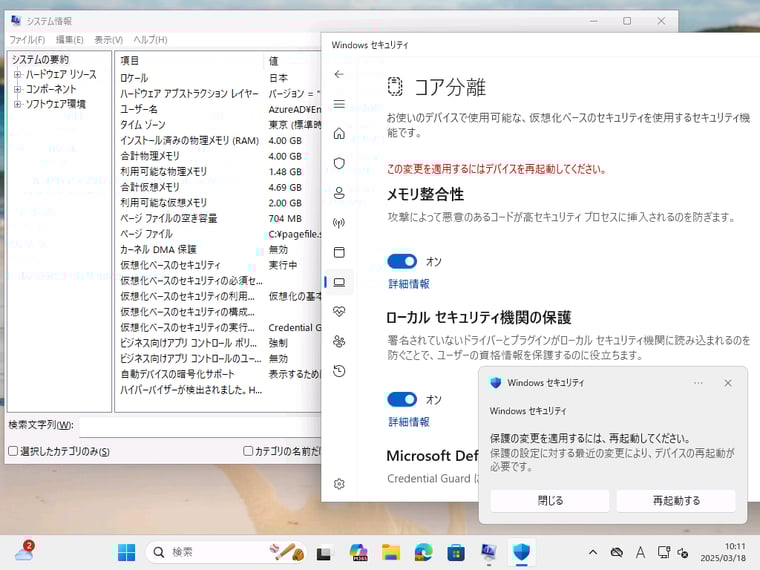Open Windows Security settings gear icon
Screen dimensions: 760x570
coord(339,484)
